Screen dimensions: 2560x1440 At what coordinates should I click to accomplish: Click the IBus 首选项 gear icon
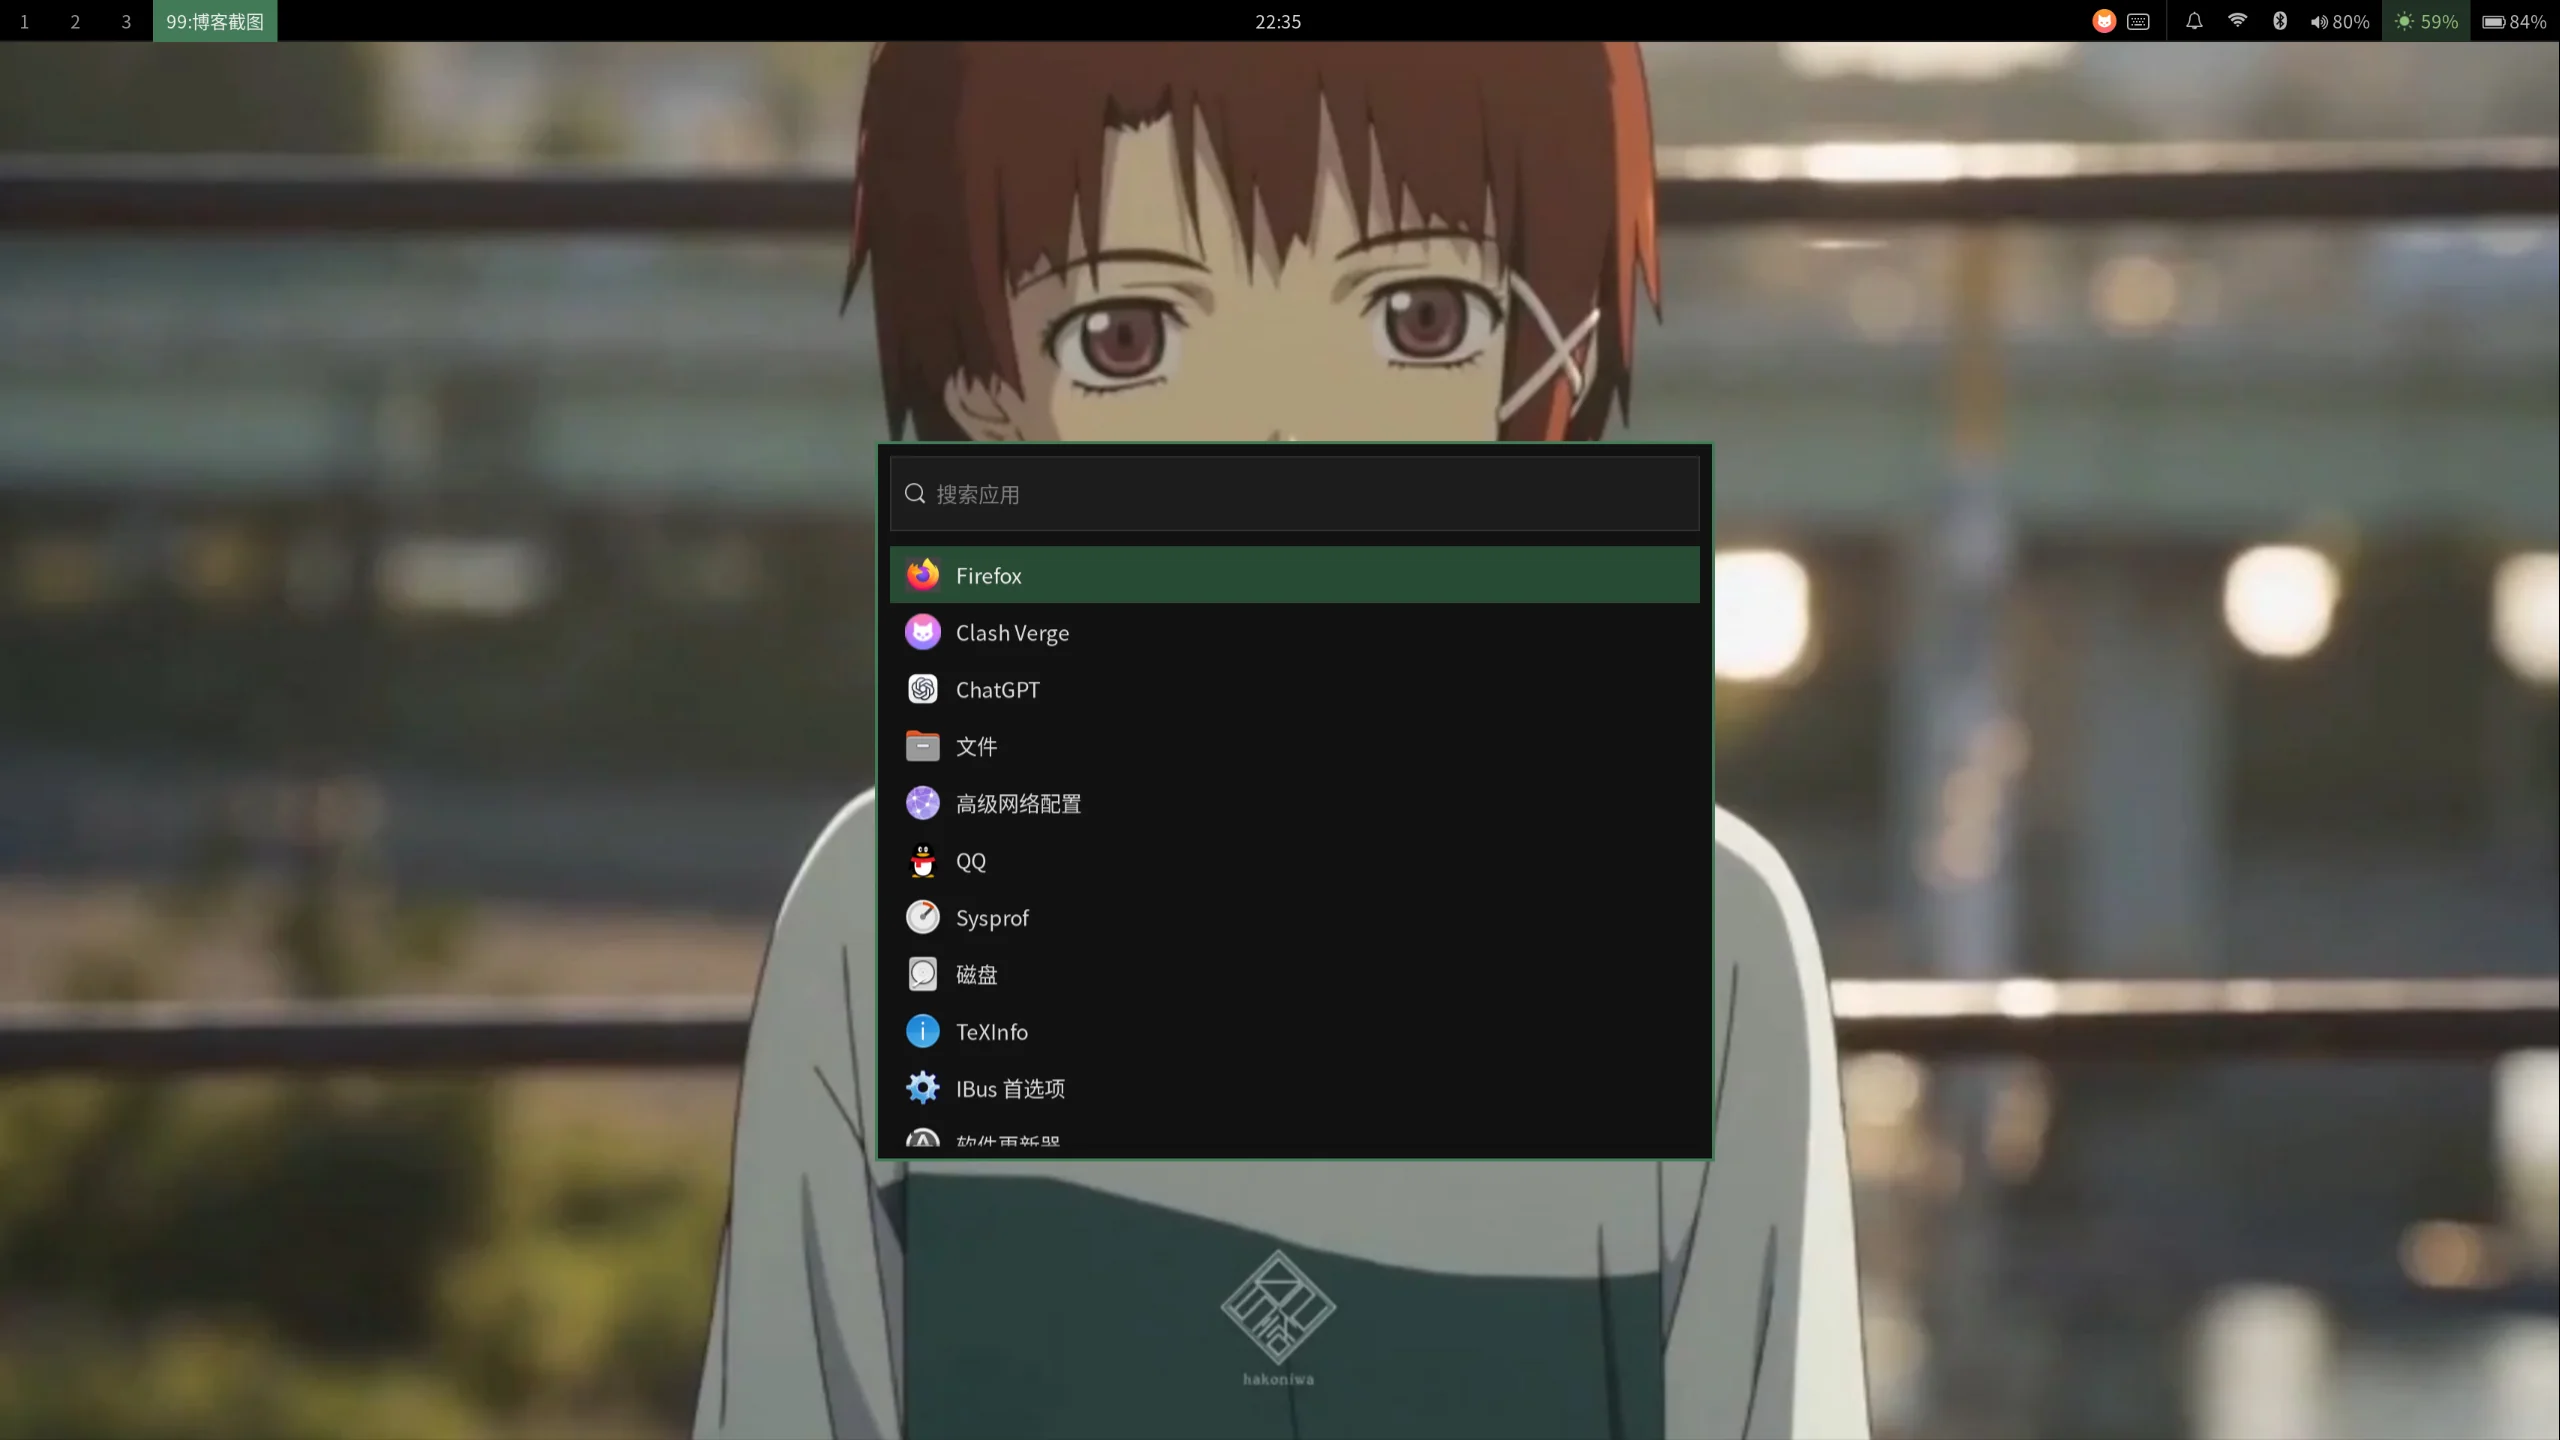pyautogui.click(x=922, y=1088)
